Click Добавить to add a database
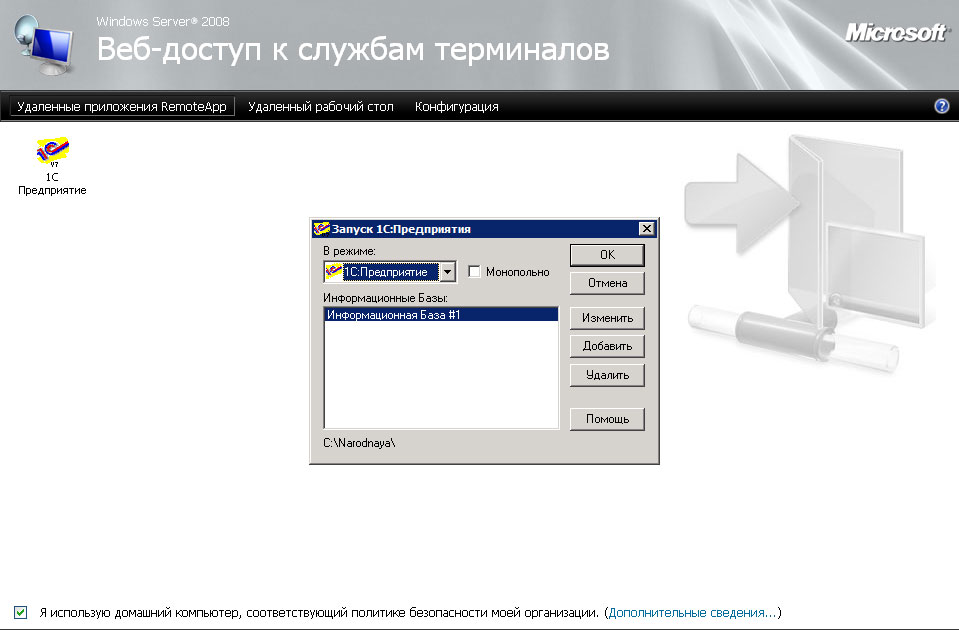This screenshot has height=630, width=959. [607, 346]
